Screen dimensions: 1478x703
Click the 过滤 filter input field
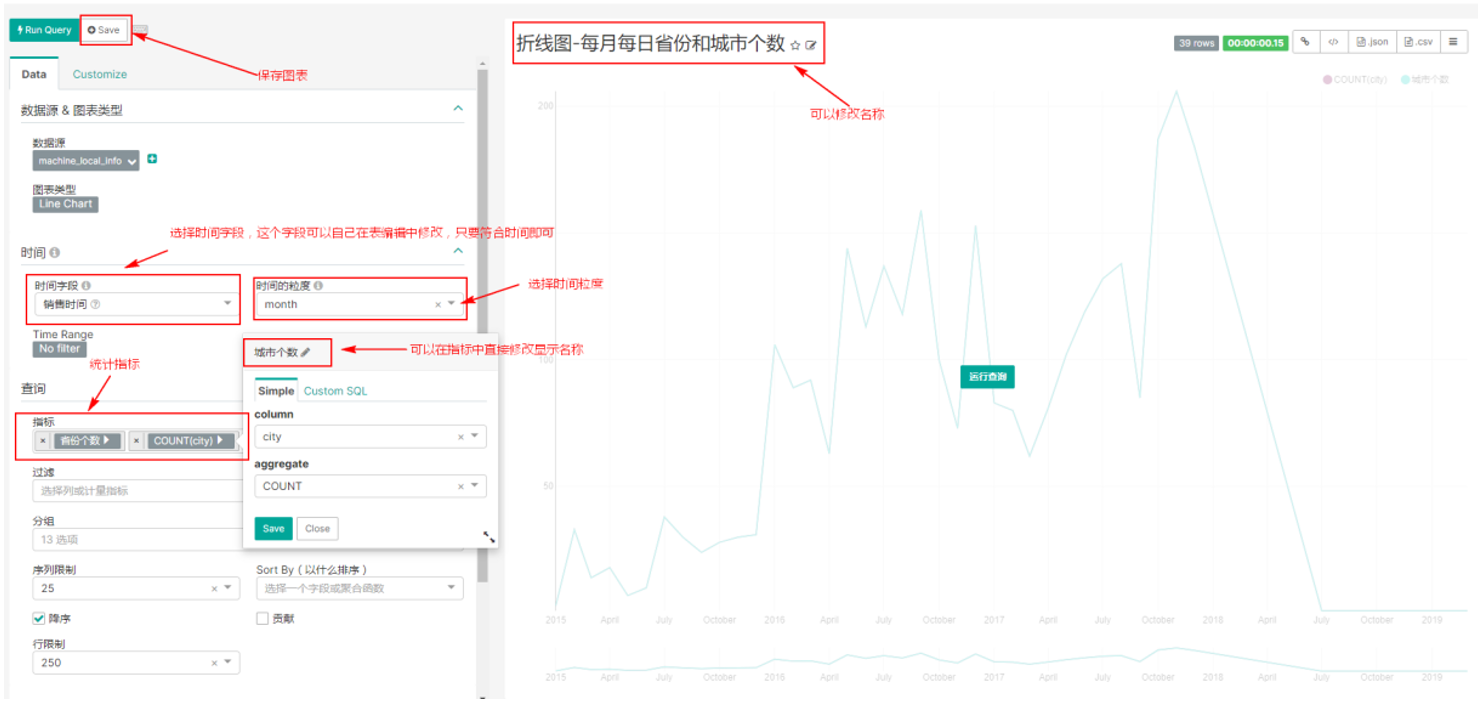click(x=138, y=491)
